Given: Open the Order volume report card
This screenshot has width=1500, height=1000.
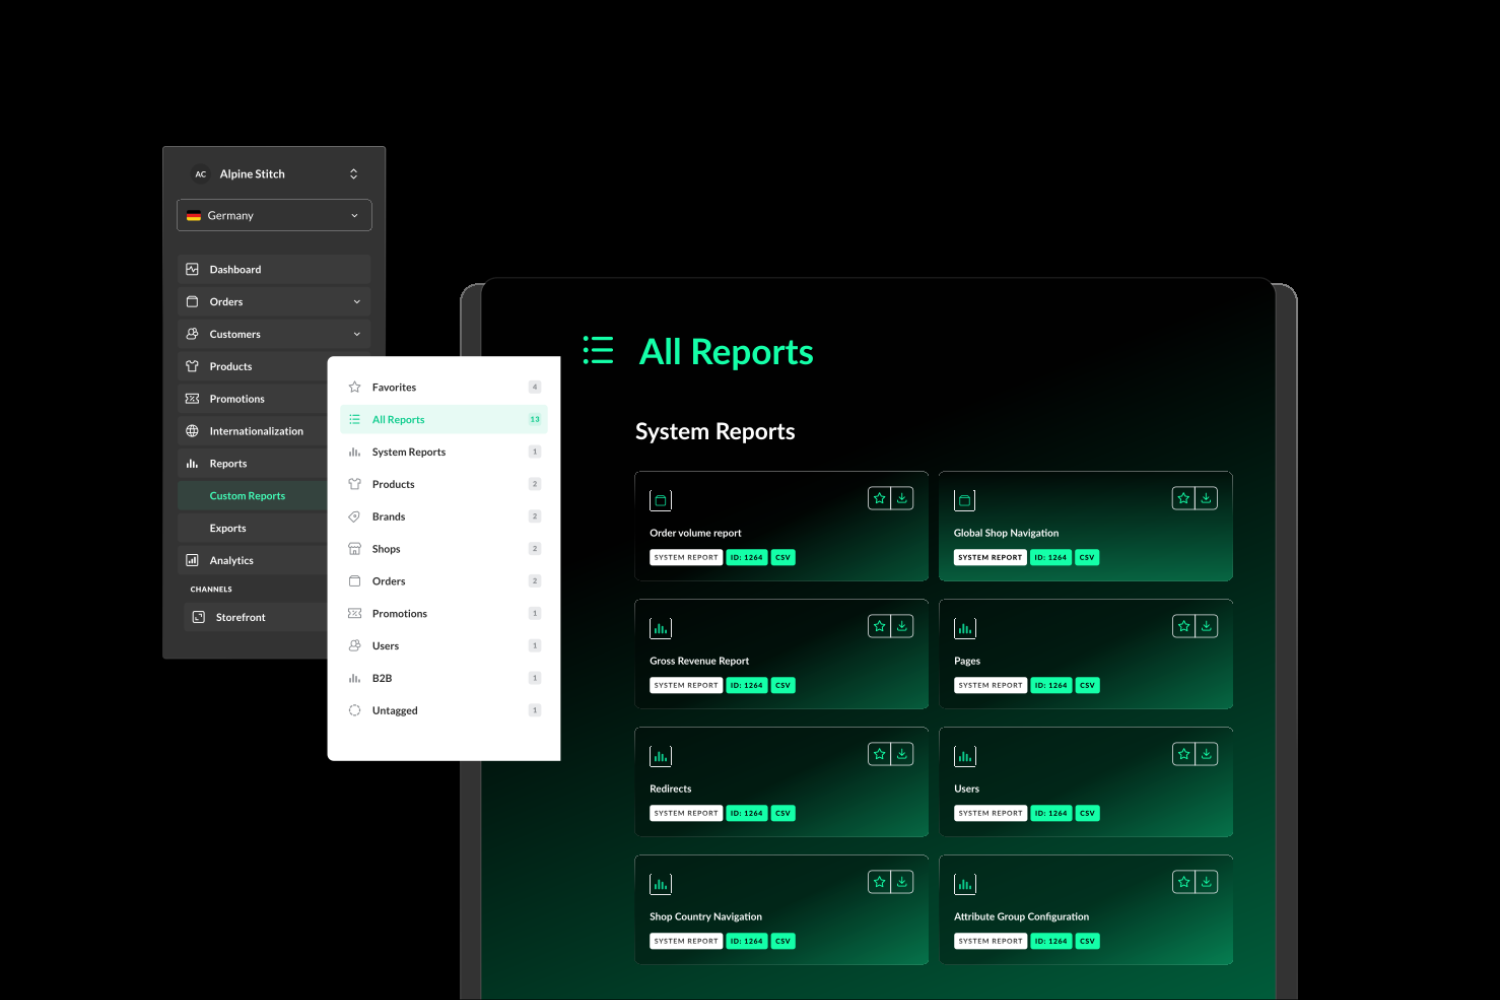Looking at the screenshot, I should click(781, 526).
